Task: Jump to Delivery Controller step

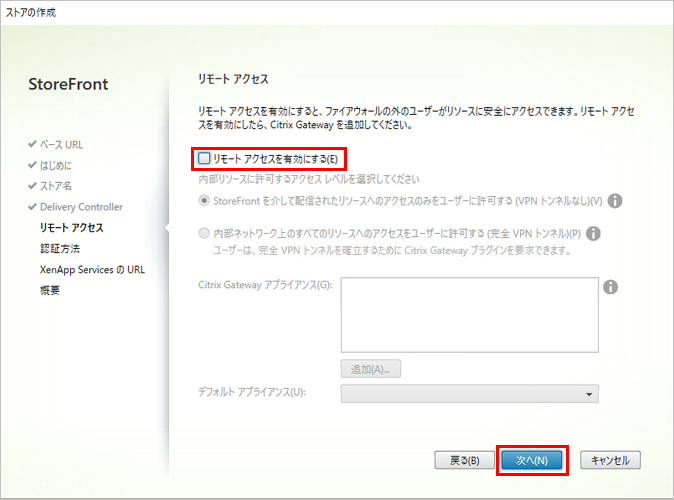Action: tap(81, 207)
